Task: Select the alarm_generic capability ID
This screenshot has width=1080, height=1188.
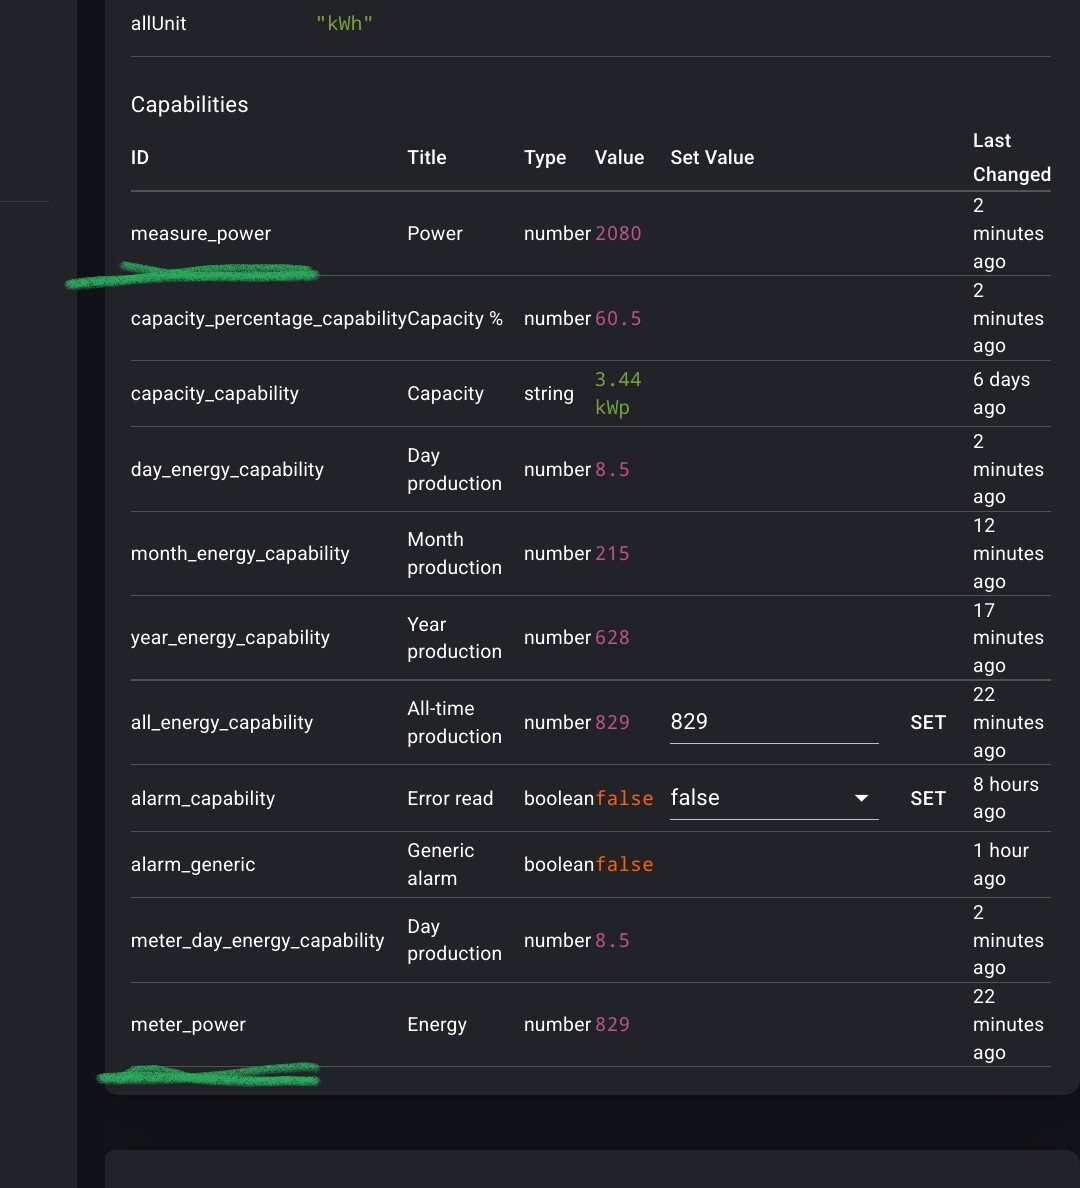Action: point(193,865)
